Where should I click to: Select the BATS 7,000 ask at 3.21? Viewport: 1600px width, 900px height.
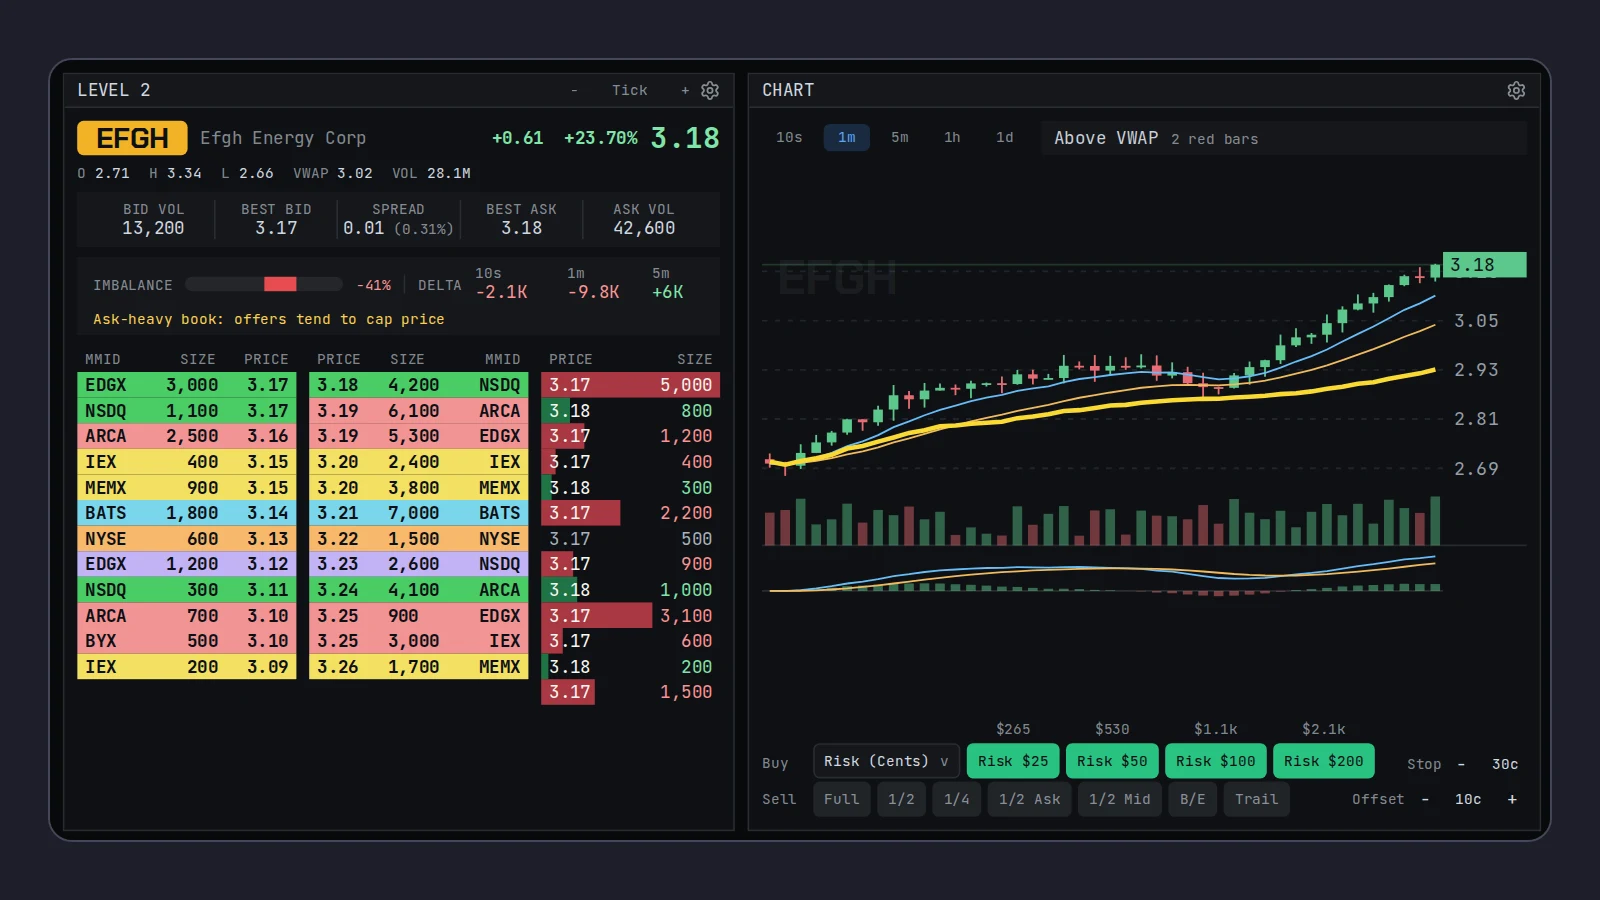pyautogui.click(x=419, y=513)
